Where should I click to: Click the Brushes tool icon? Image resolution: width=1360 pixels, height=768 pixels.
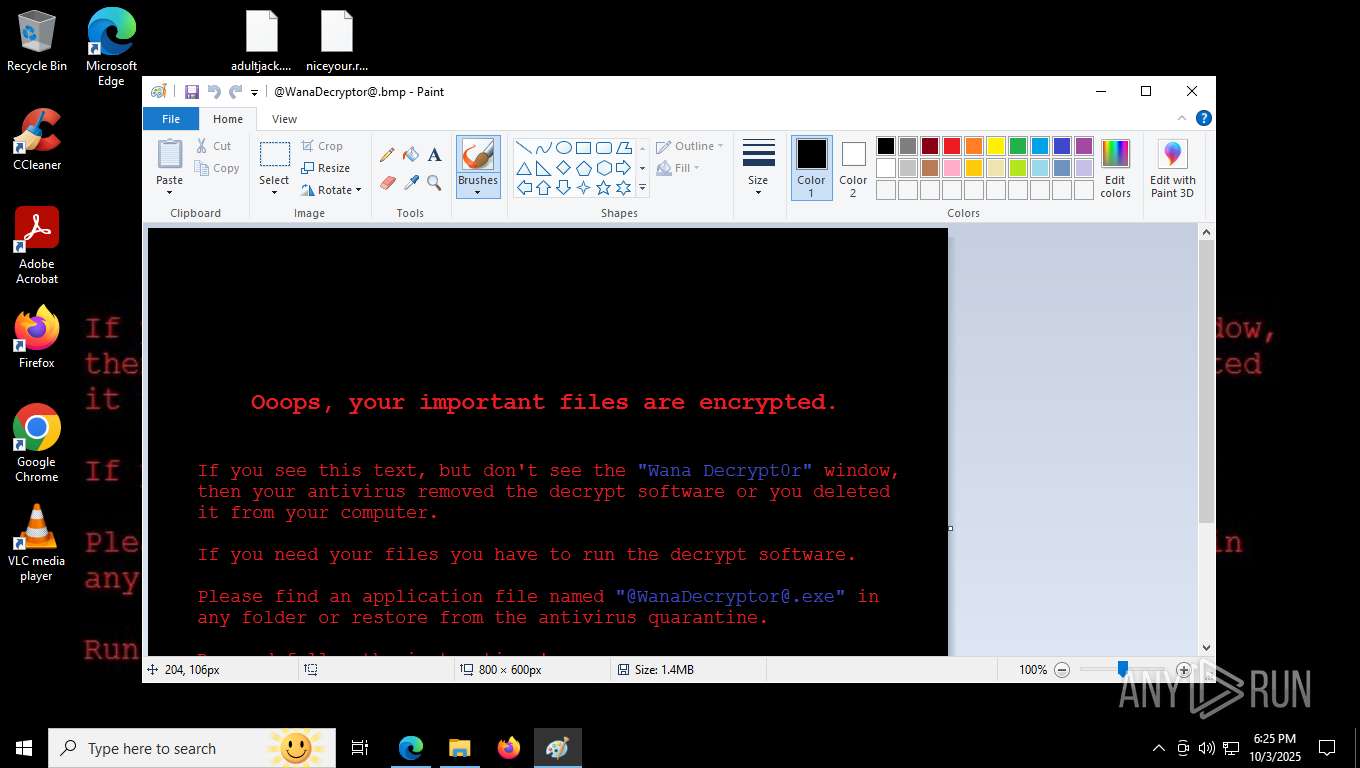[x=478, y=154]
